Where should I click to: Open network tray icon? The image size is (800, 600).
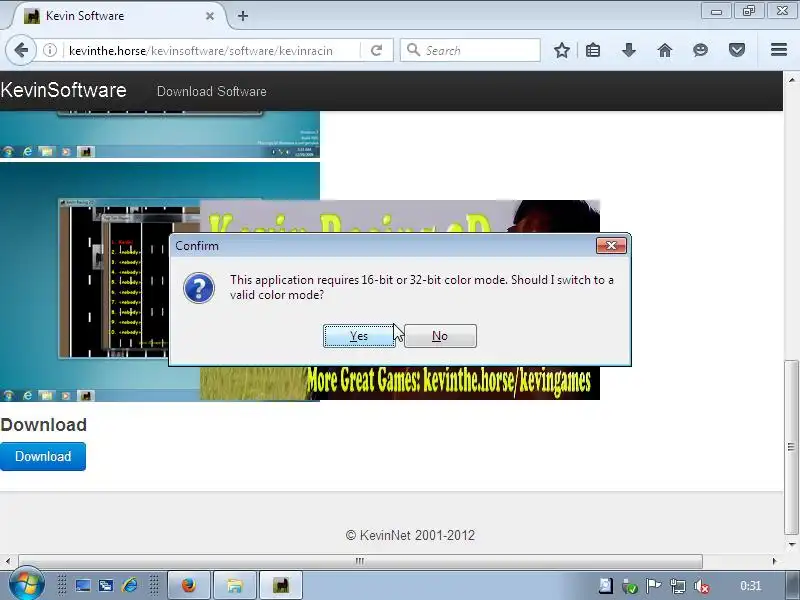coord(678,586)
